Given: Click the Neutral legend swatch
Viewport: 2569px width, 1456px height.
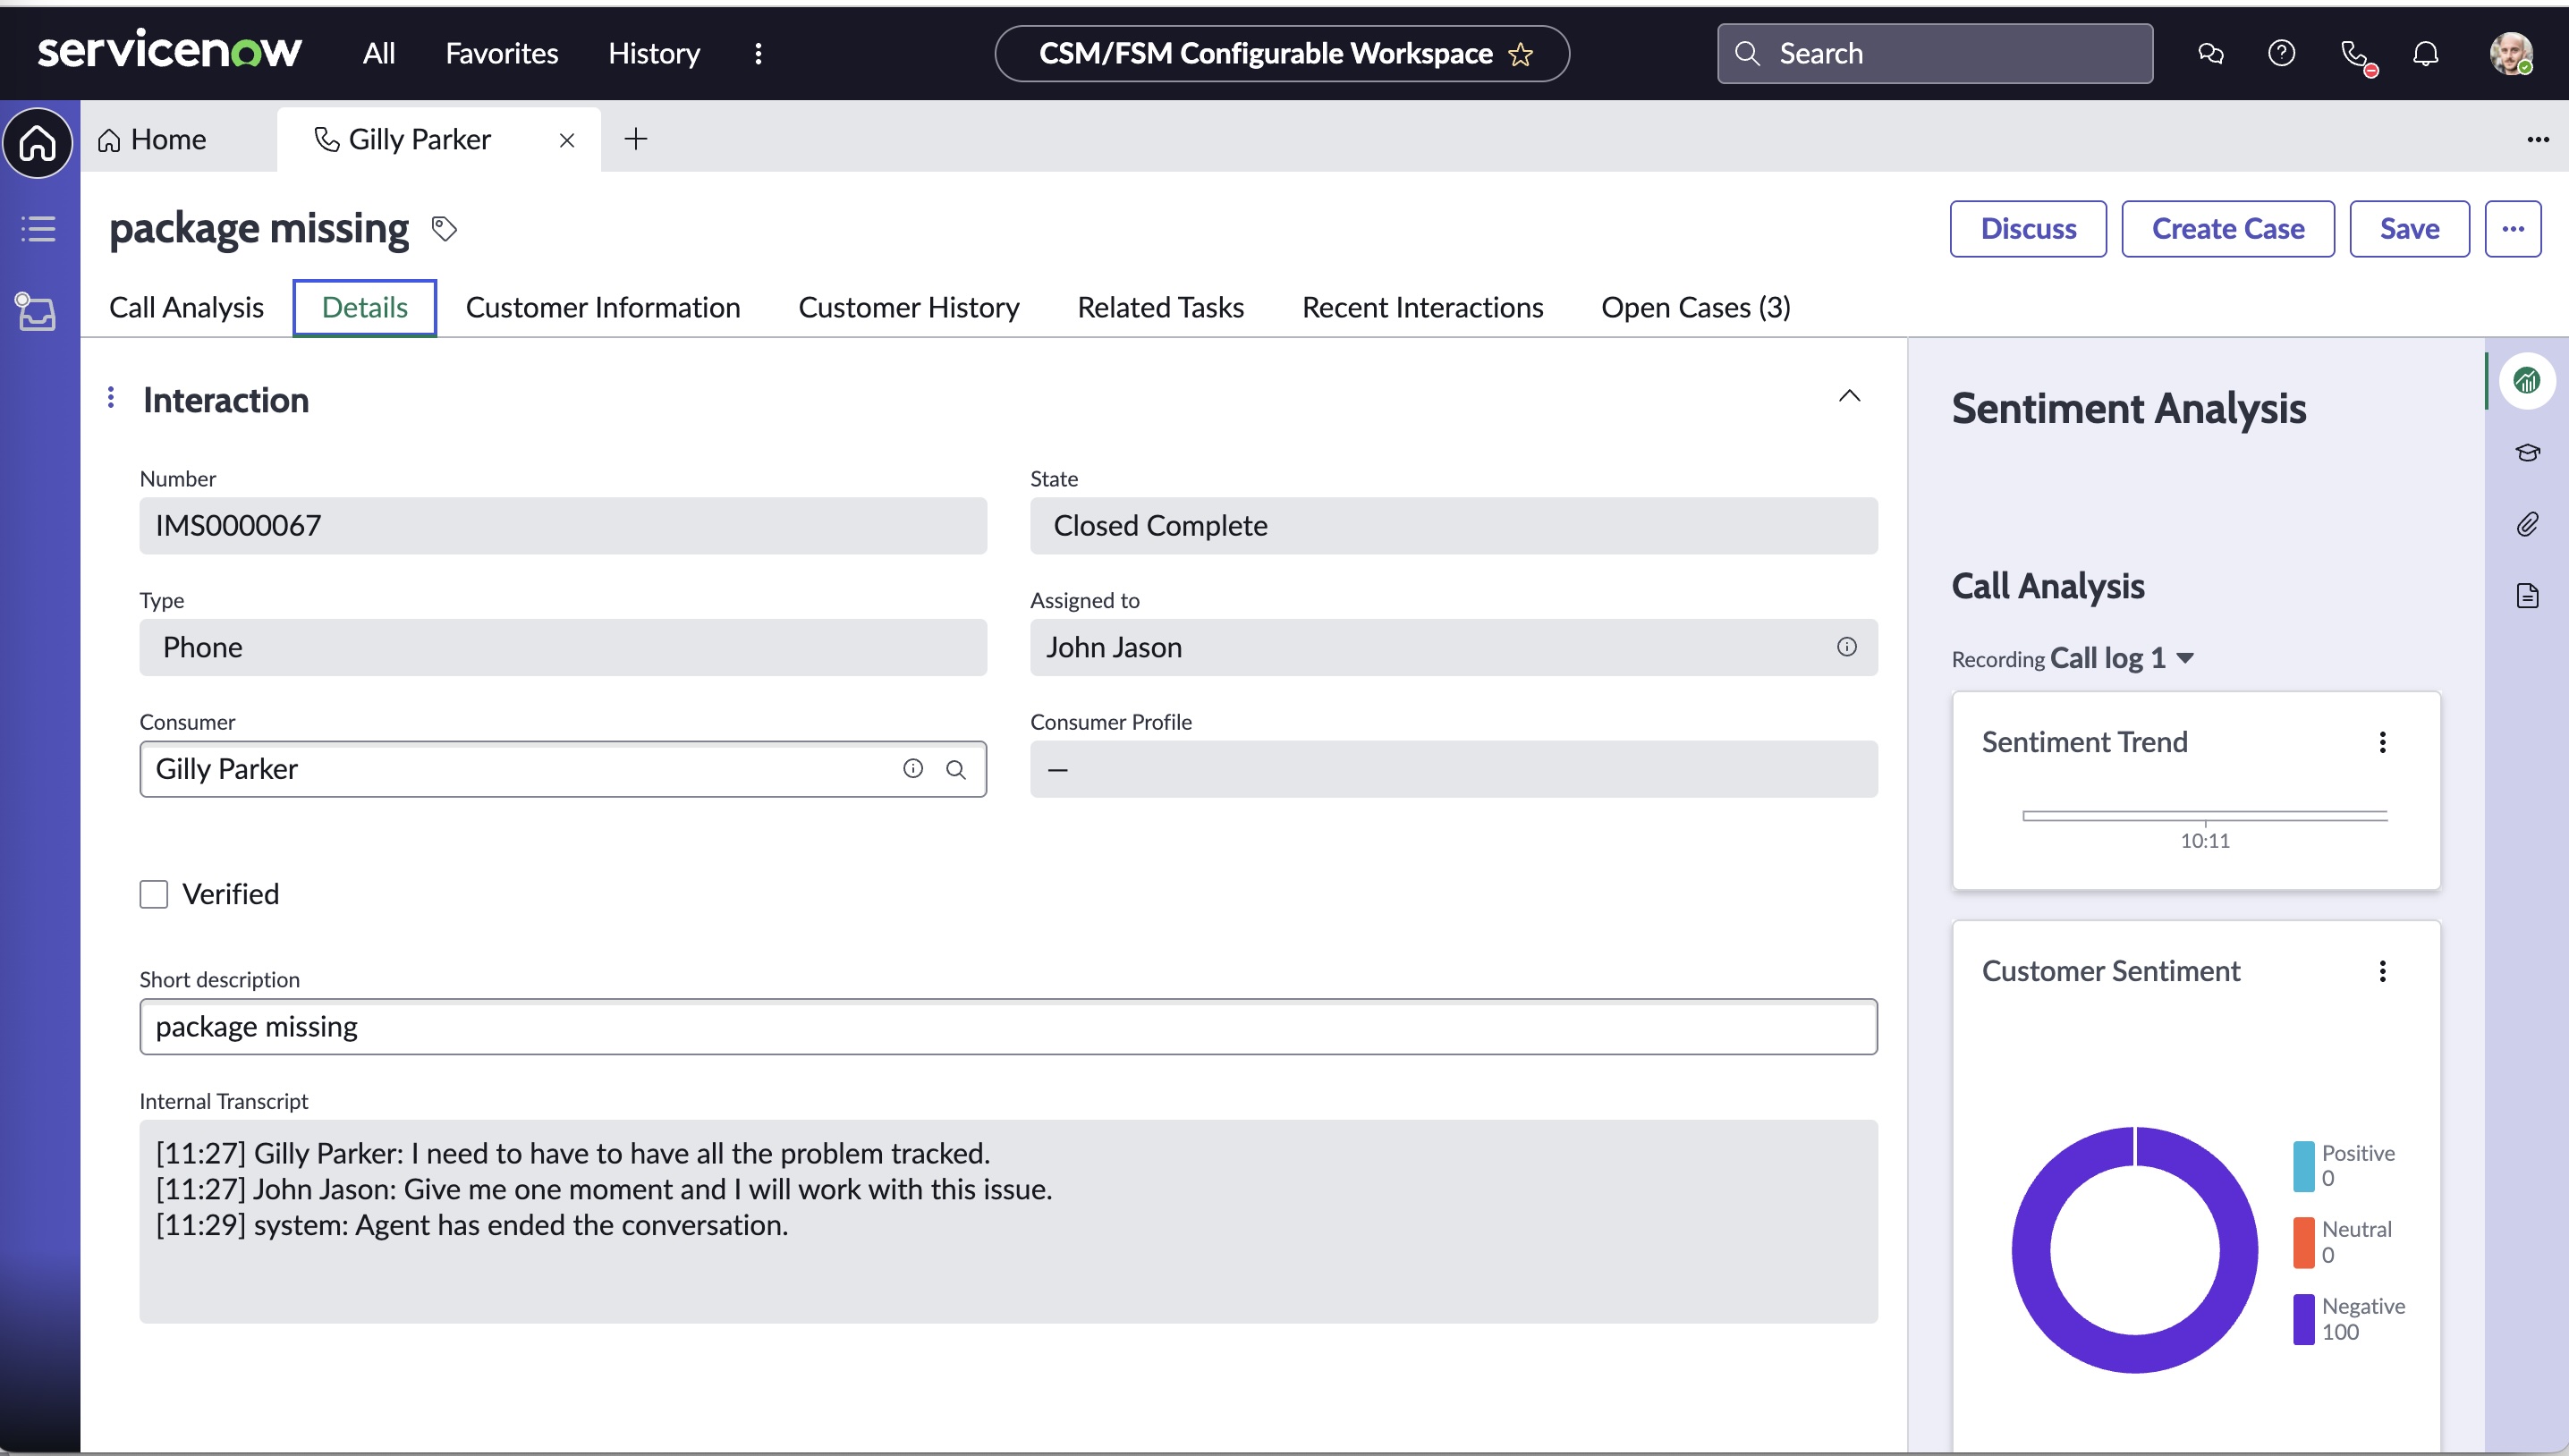Looking at the screenshot, I should (x=2303, y=1243).
